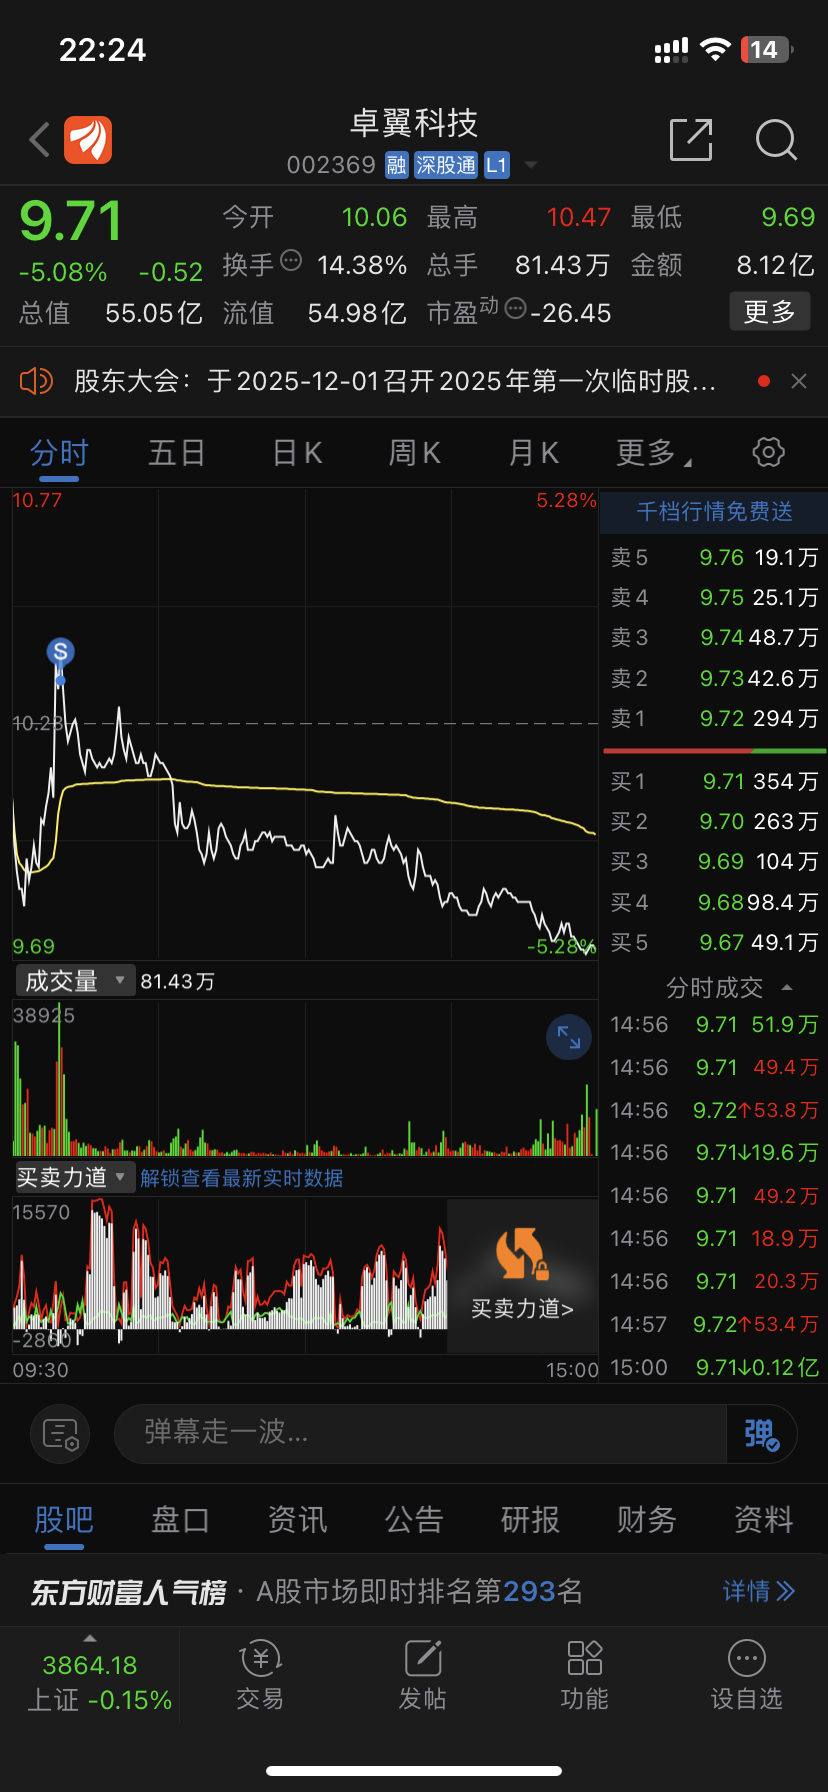Expand stock code dropdown triangle
Viewport: 828px width, 1792px height.
pyautogui.click(x=531, y=165)
